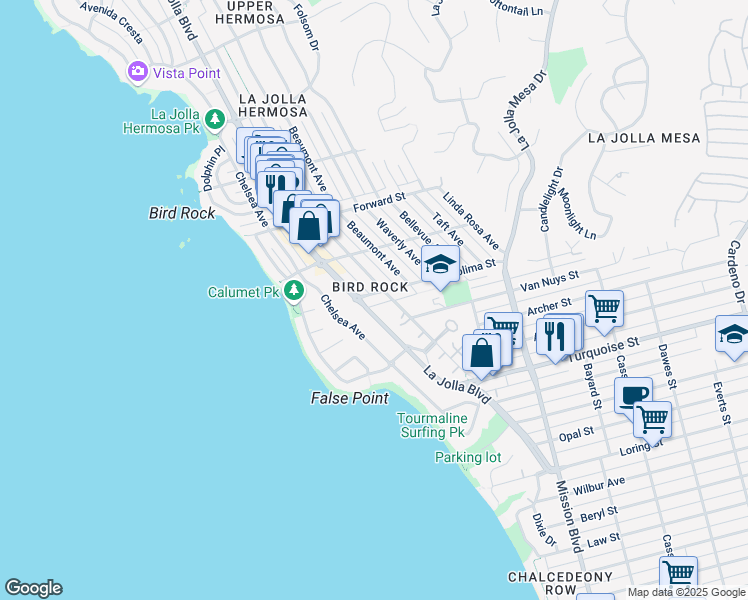The width and height of the screenshot is (748, 600).
Task: Click the UPPER HERMOSA label
Action: coord(249,13)
